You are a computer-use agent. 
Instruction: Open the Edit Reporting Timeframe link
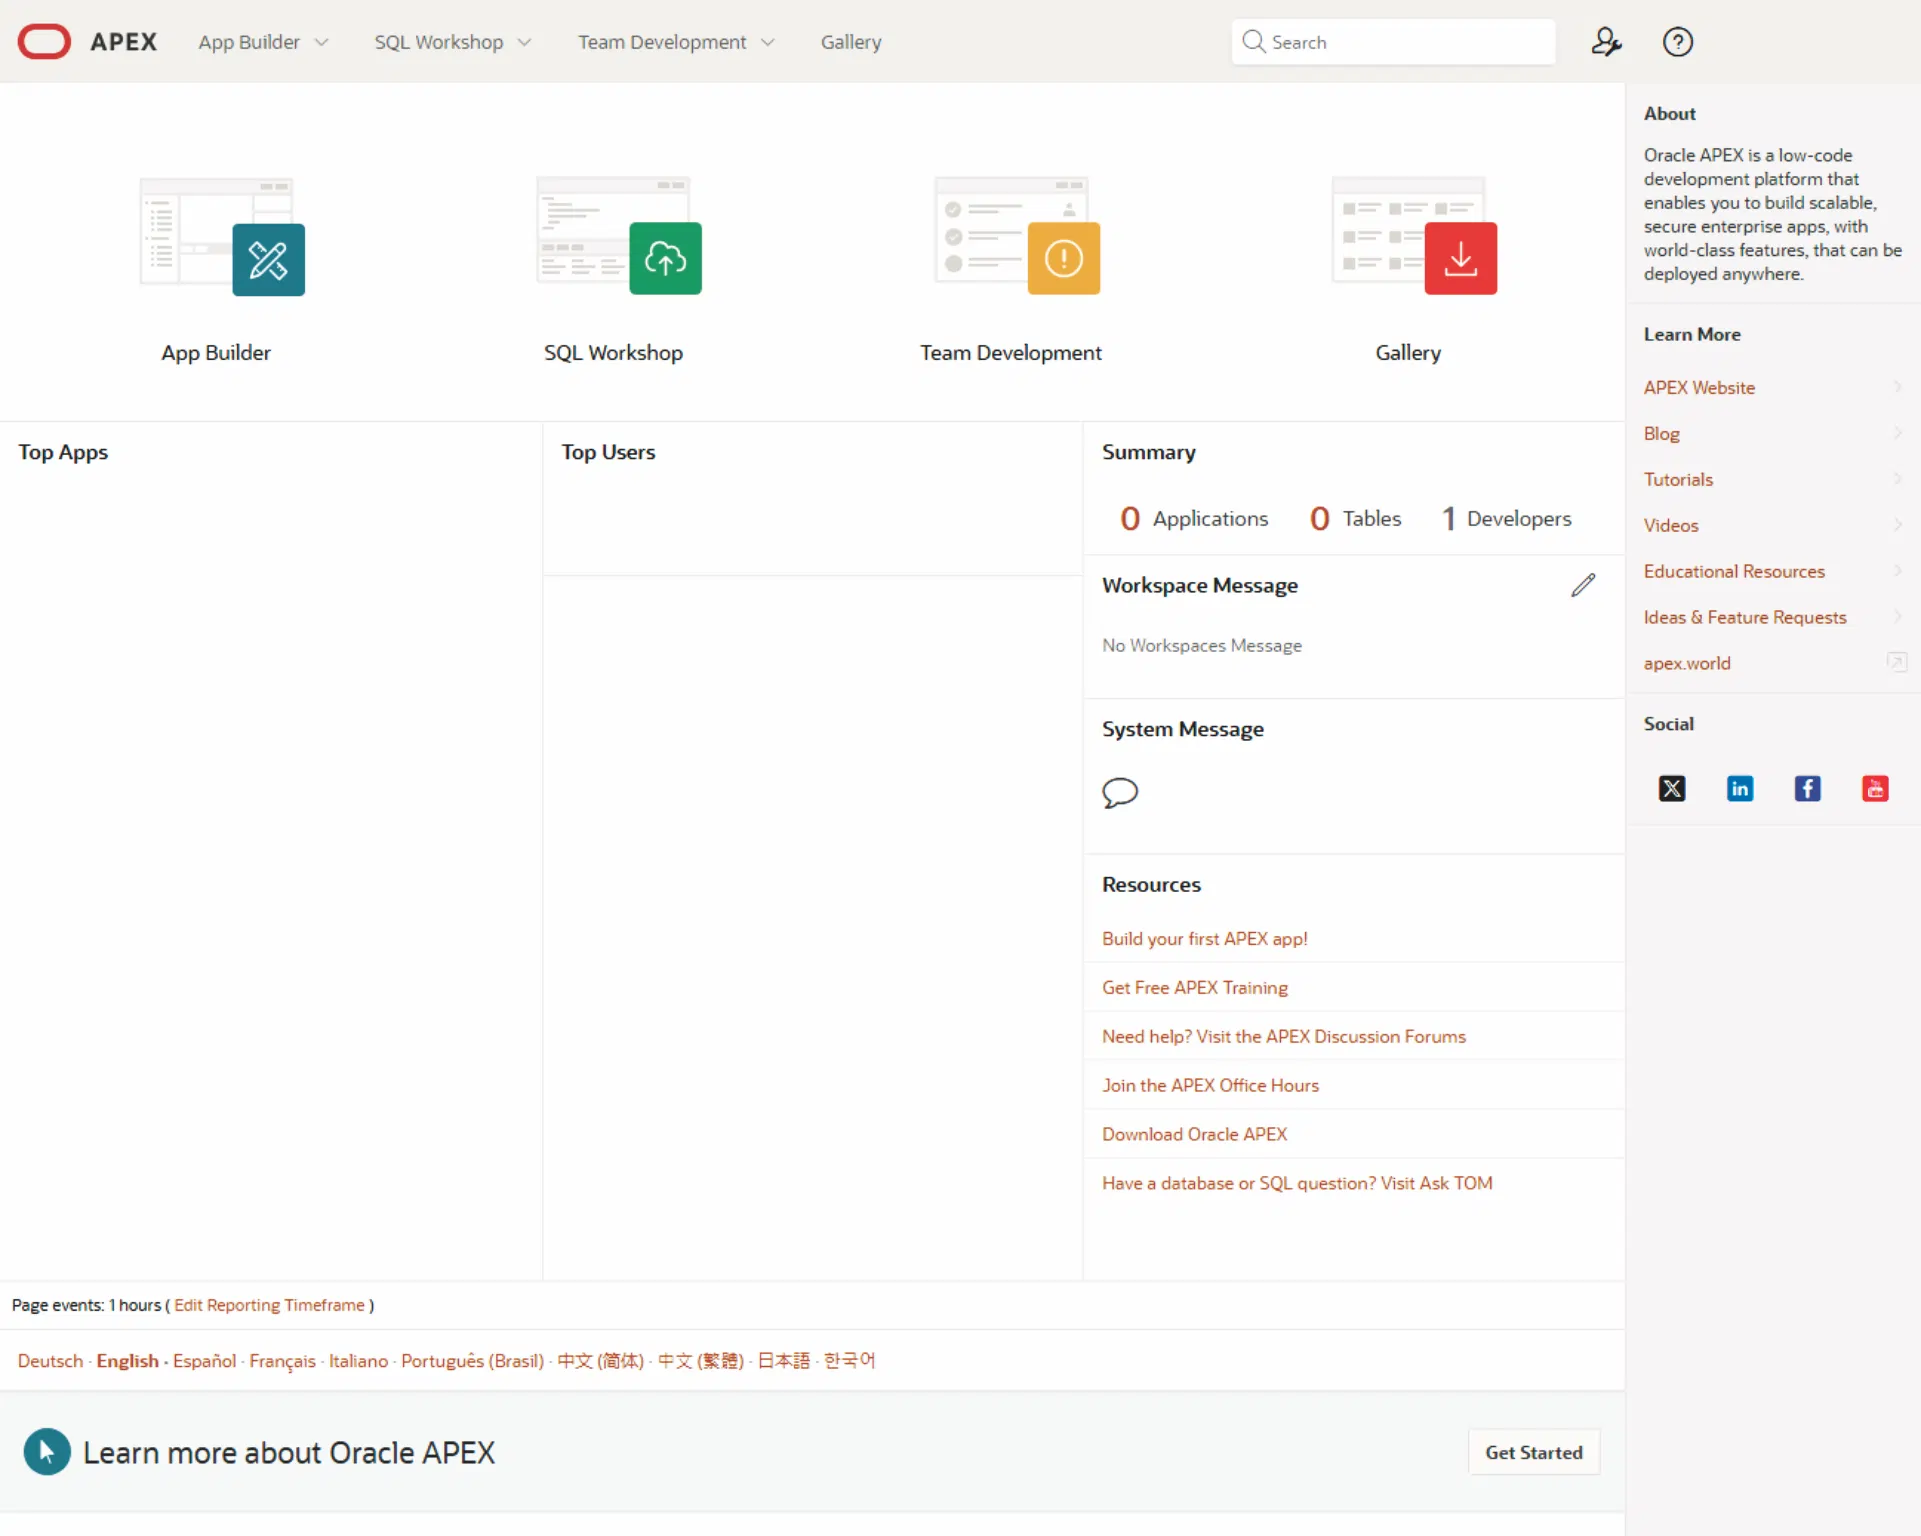coord(269,1305)
